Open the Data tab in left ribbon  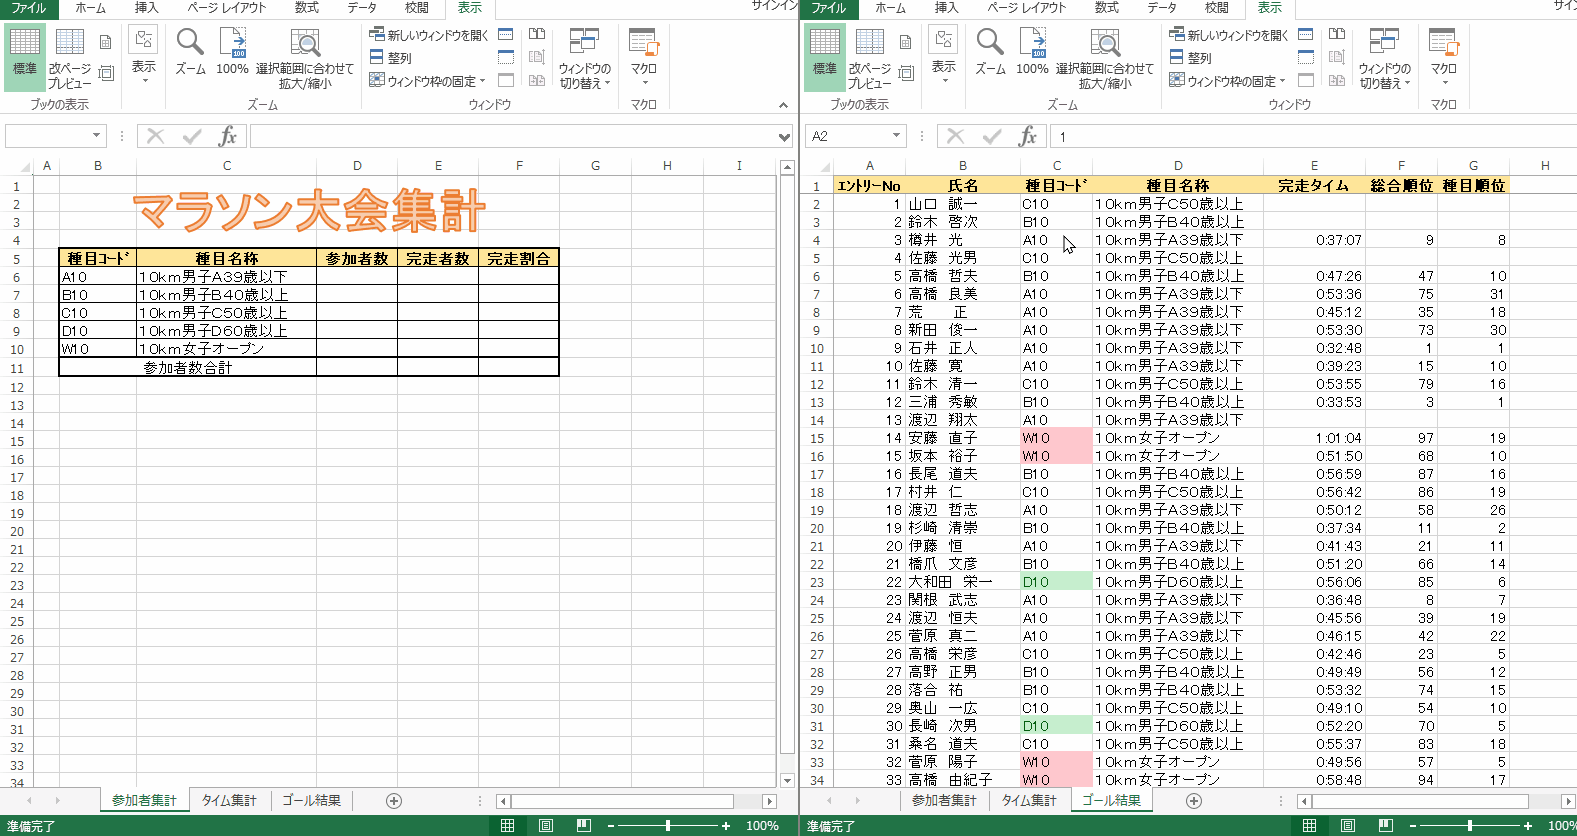coord(362,8)
